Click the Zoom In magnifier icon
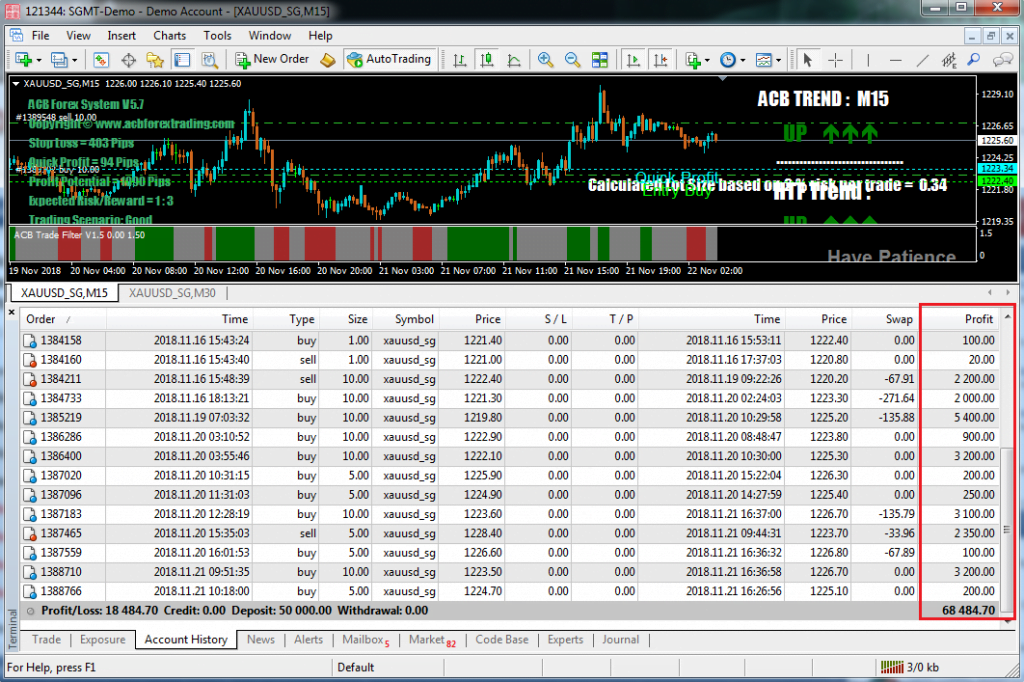 (545, 60)
